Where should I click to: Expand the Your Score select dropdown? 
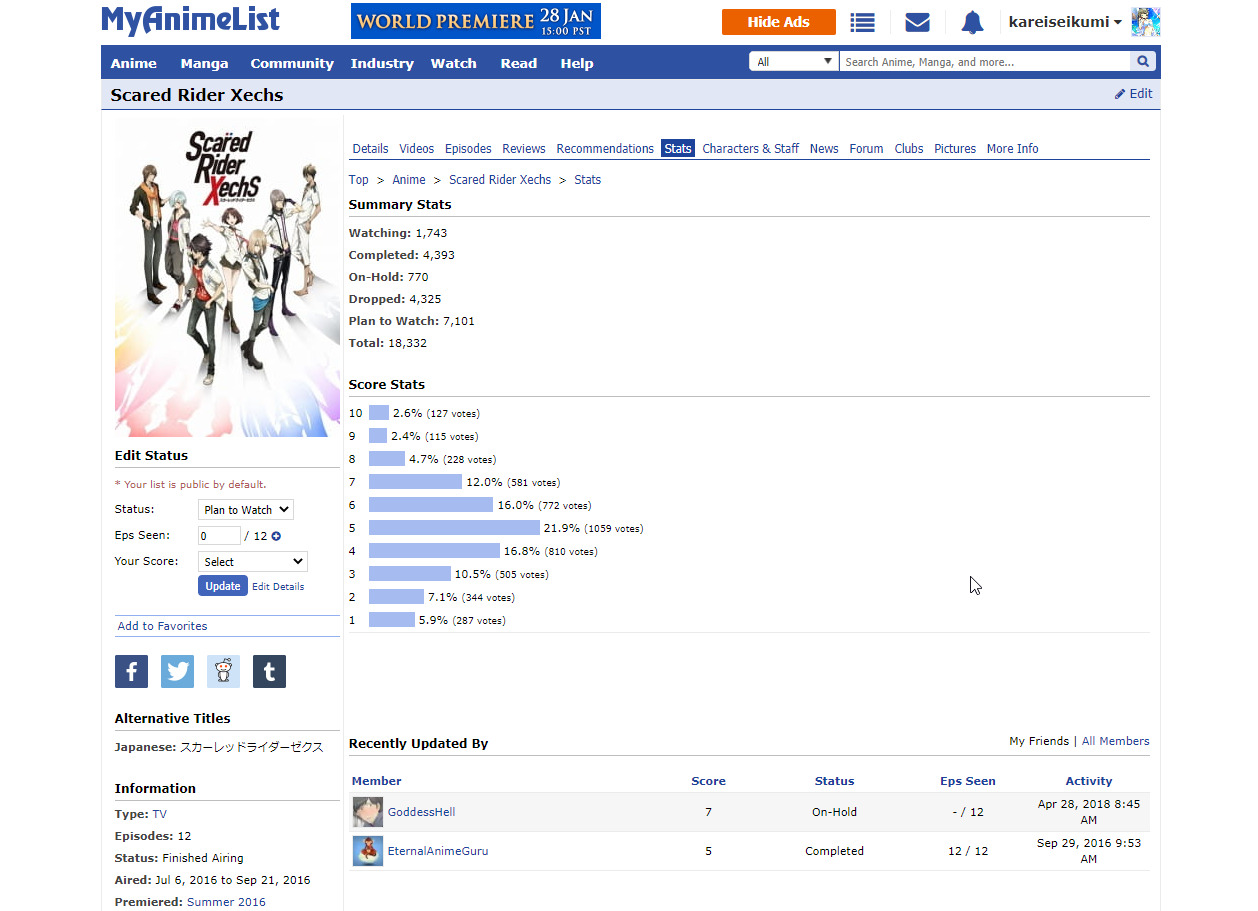point(252,562)
